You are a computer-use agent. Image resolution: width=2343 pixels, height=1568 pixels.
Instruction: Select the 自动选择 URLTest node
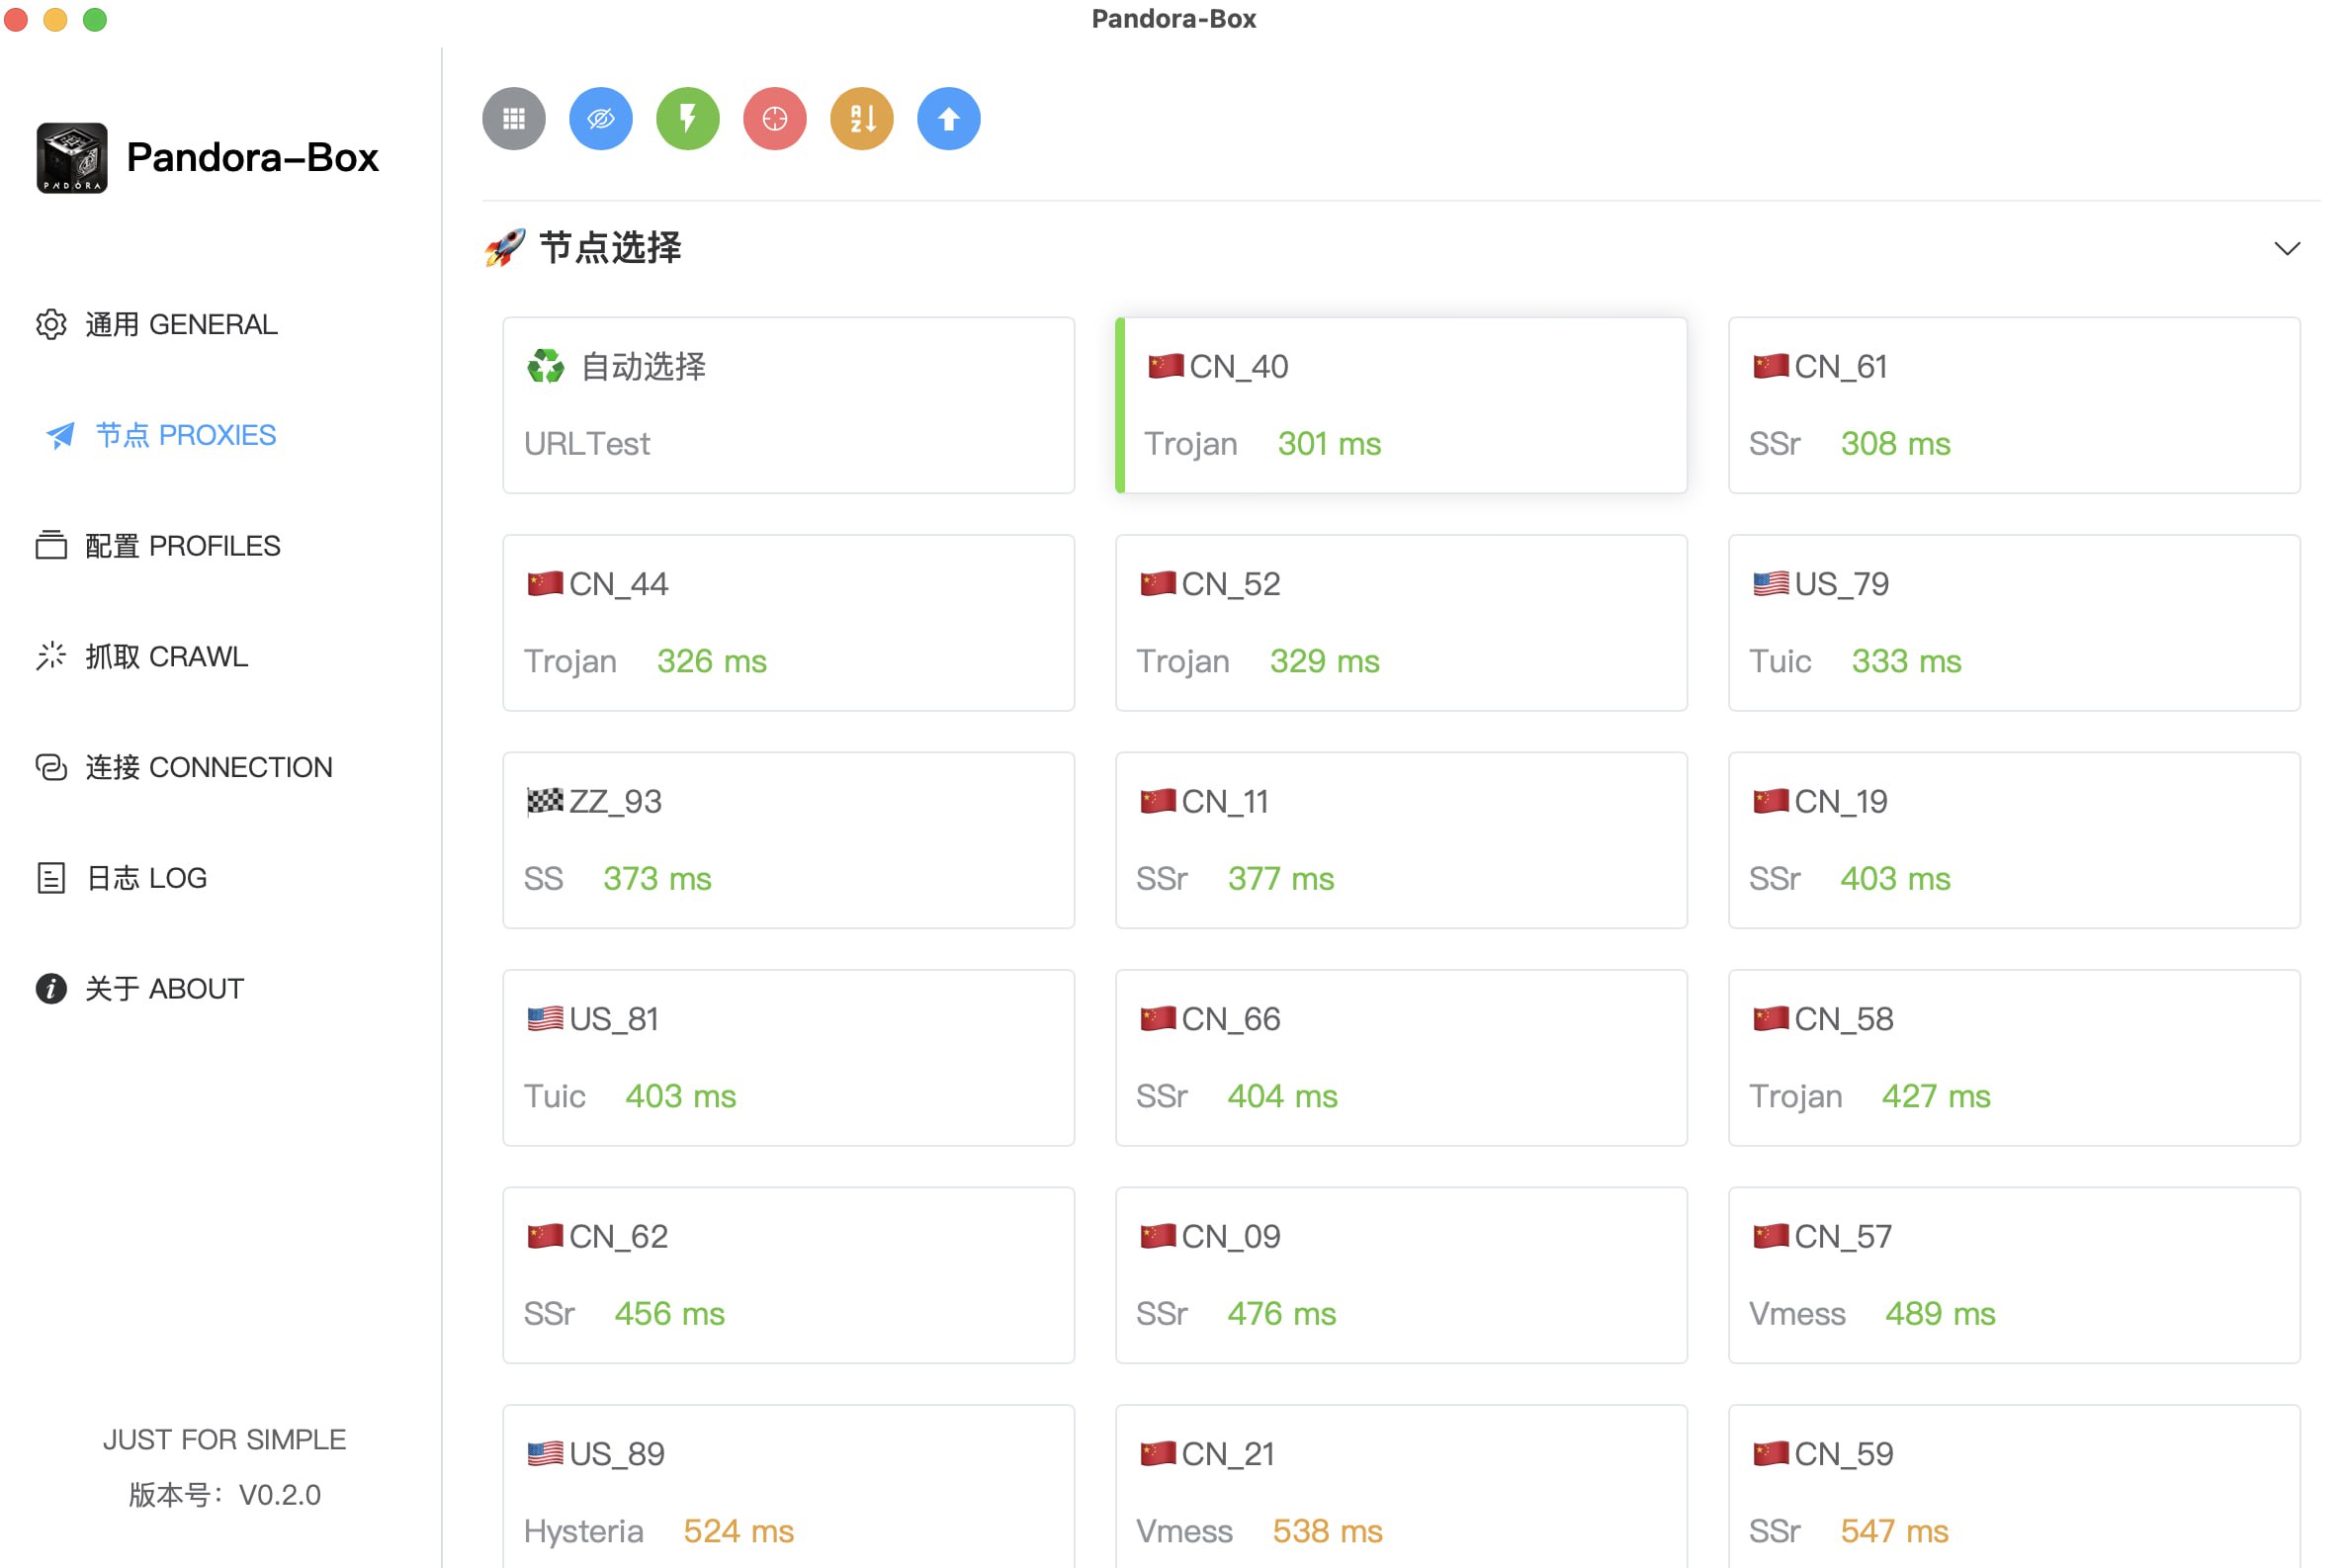click(x=788, y=405)
